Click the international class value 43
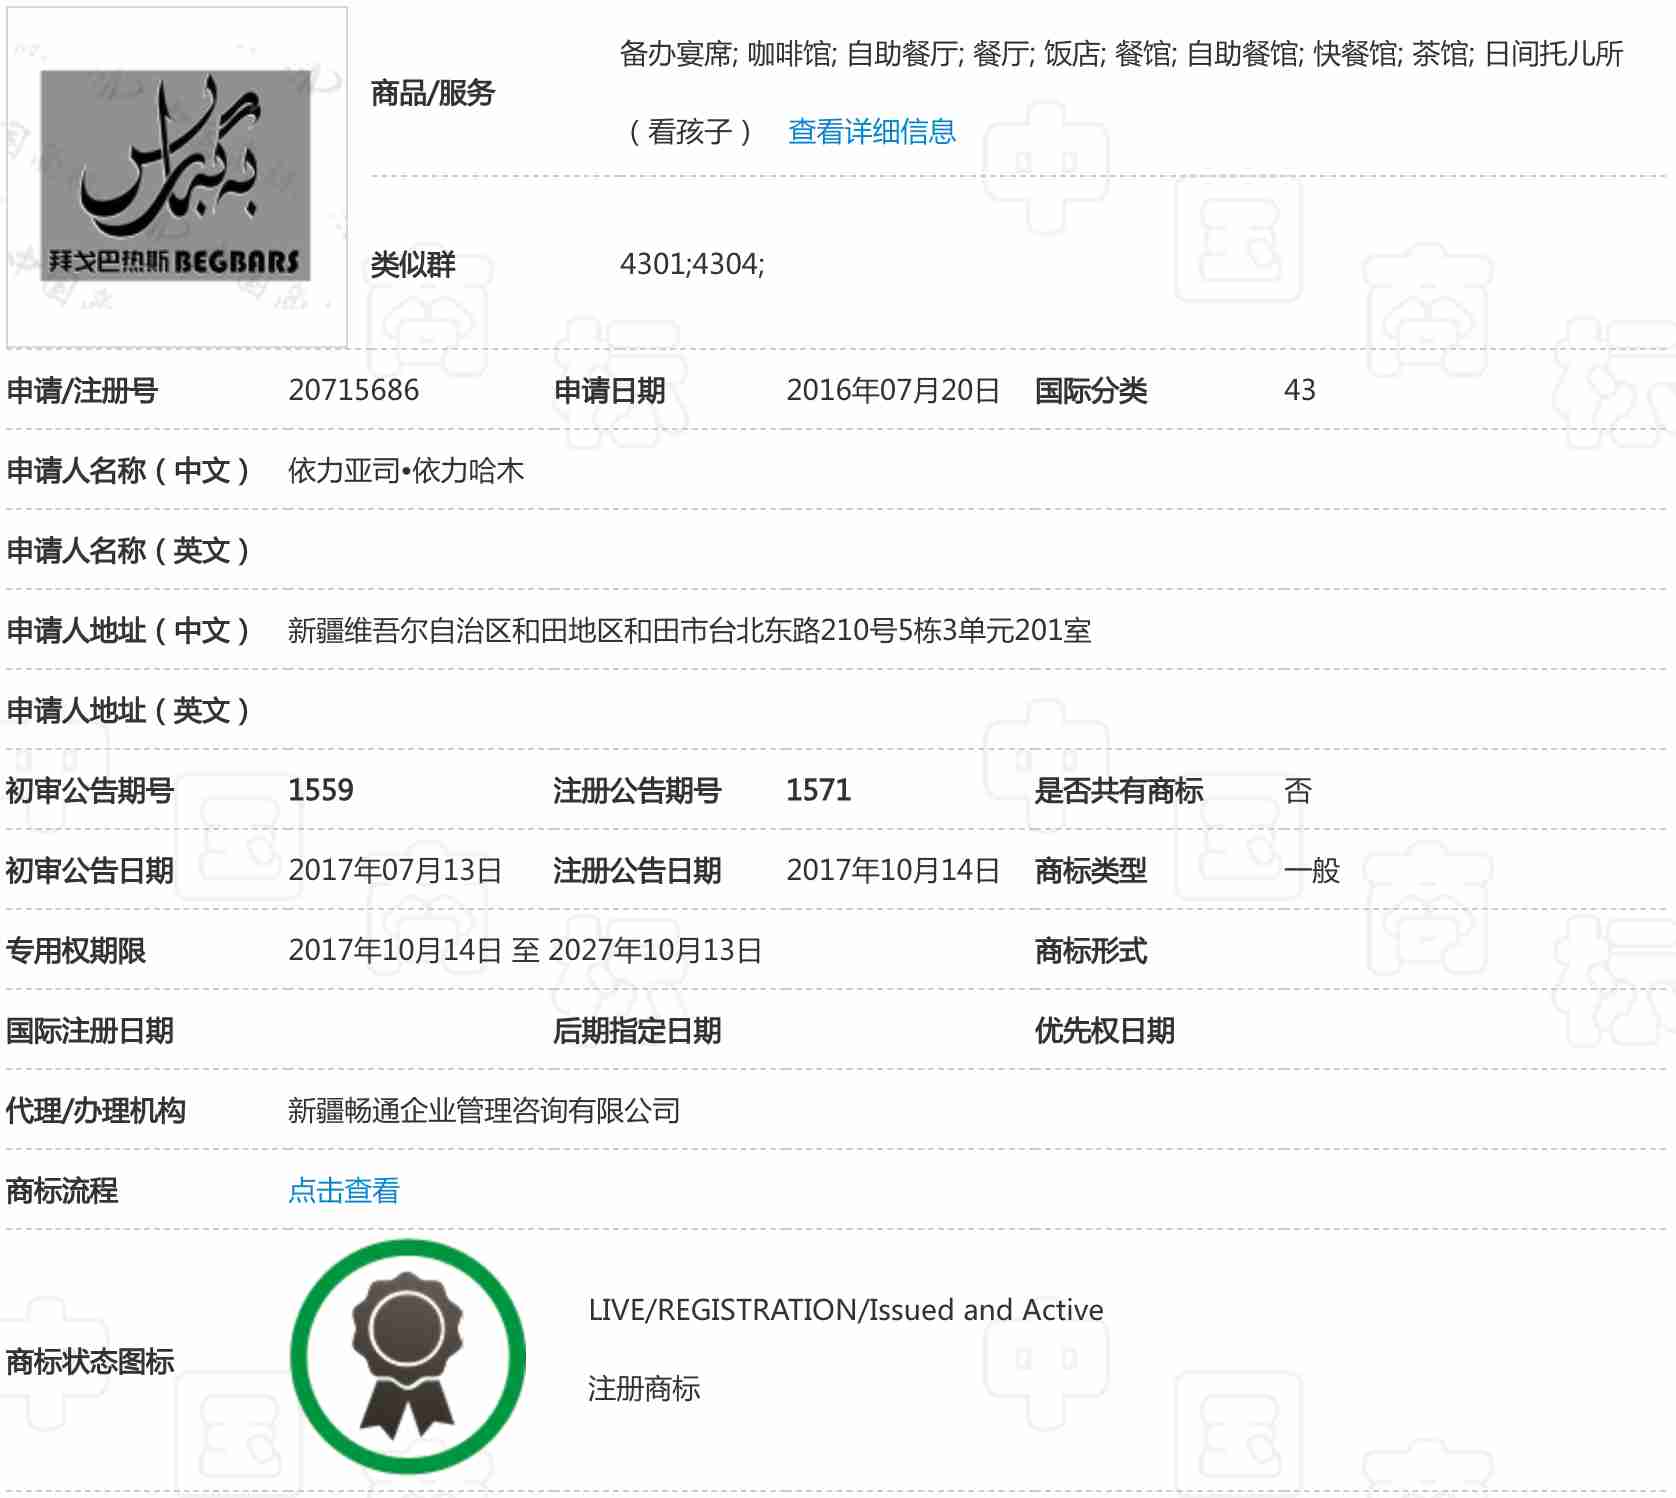This screenshot has height=1498, width=1676. pos(1299,390)
